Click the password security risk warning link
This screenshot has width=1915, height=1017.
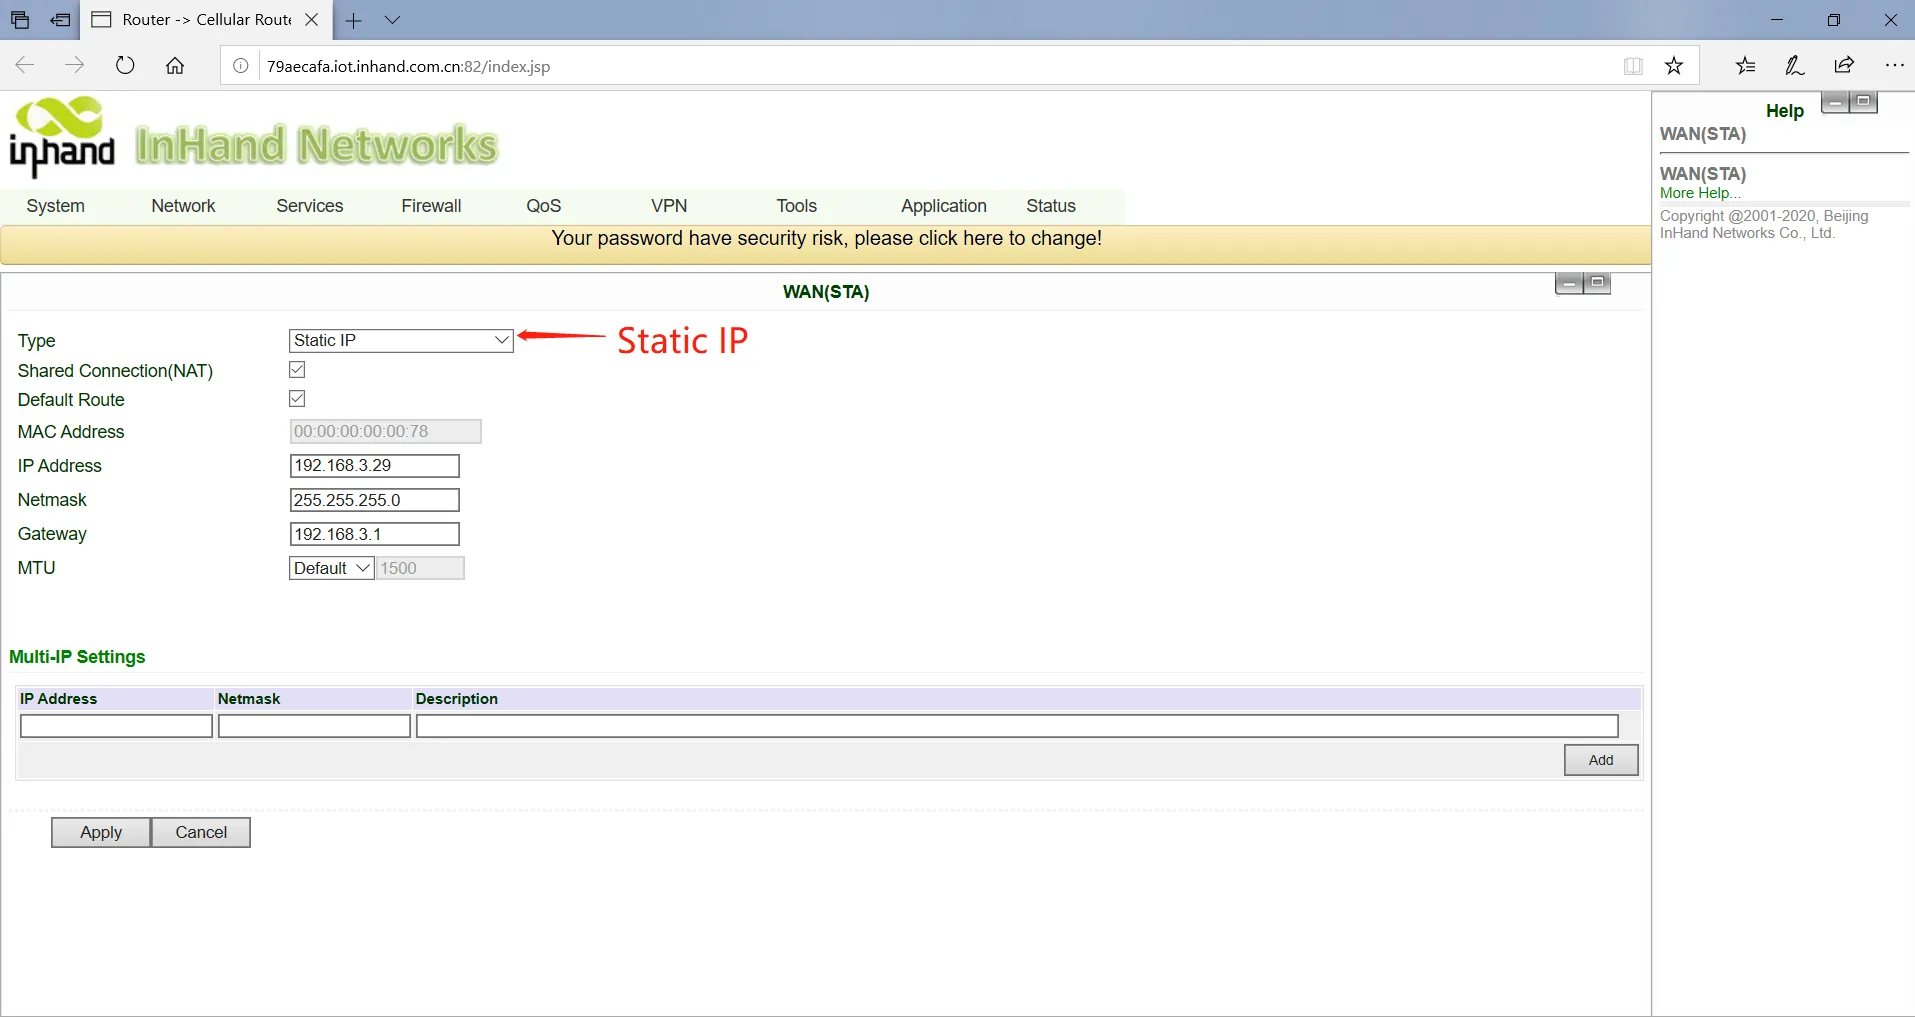(x=827, y=239)
